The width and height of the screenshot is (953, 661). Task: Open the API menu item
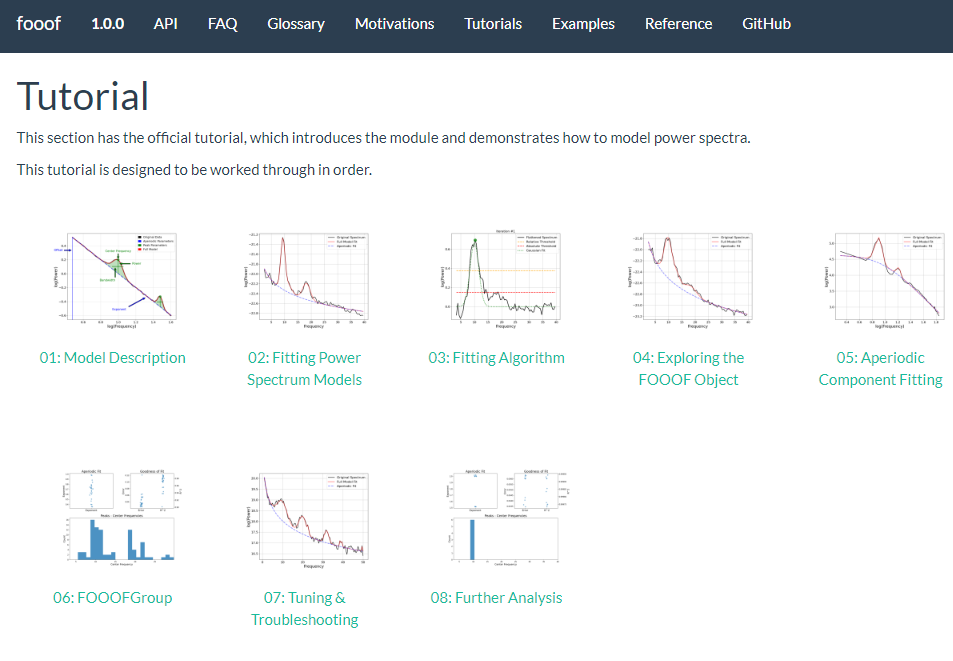(165, 24)
